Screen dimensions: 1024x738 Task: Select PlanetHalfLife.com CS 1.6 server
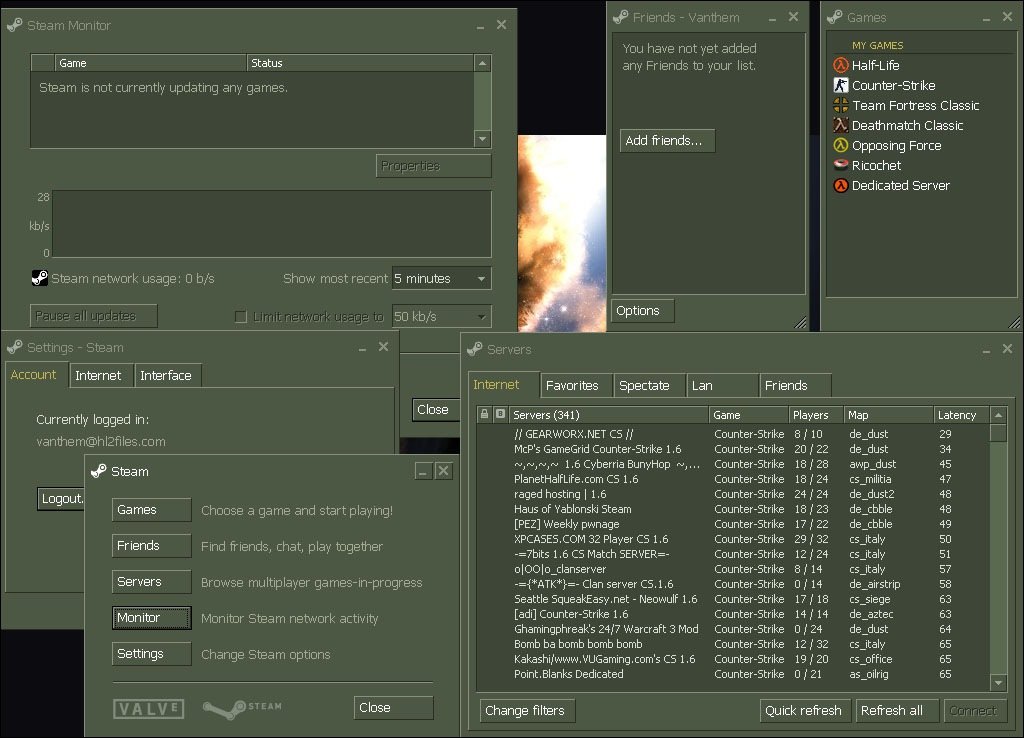733,479
